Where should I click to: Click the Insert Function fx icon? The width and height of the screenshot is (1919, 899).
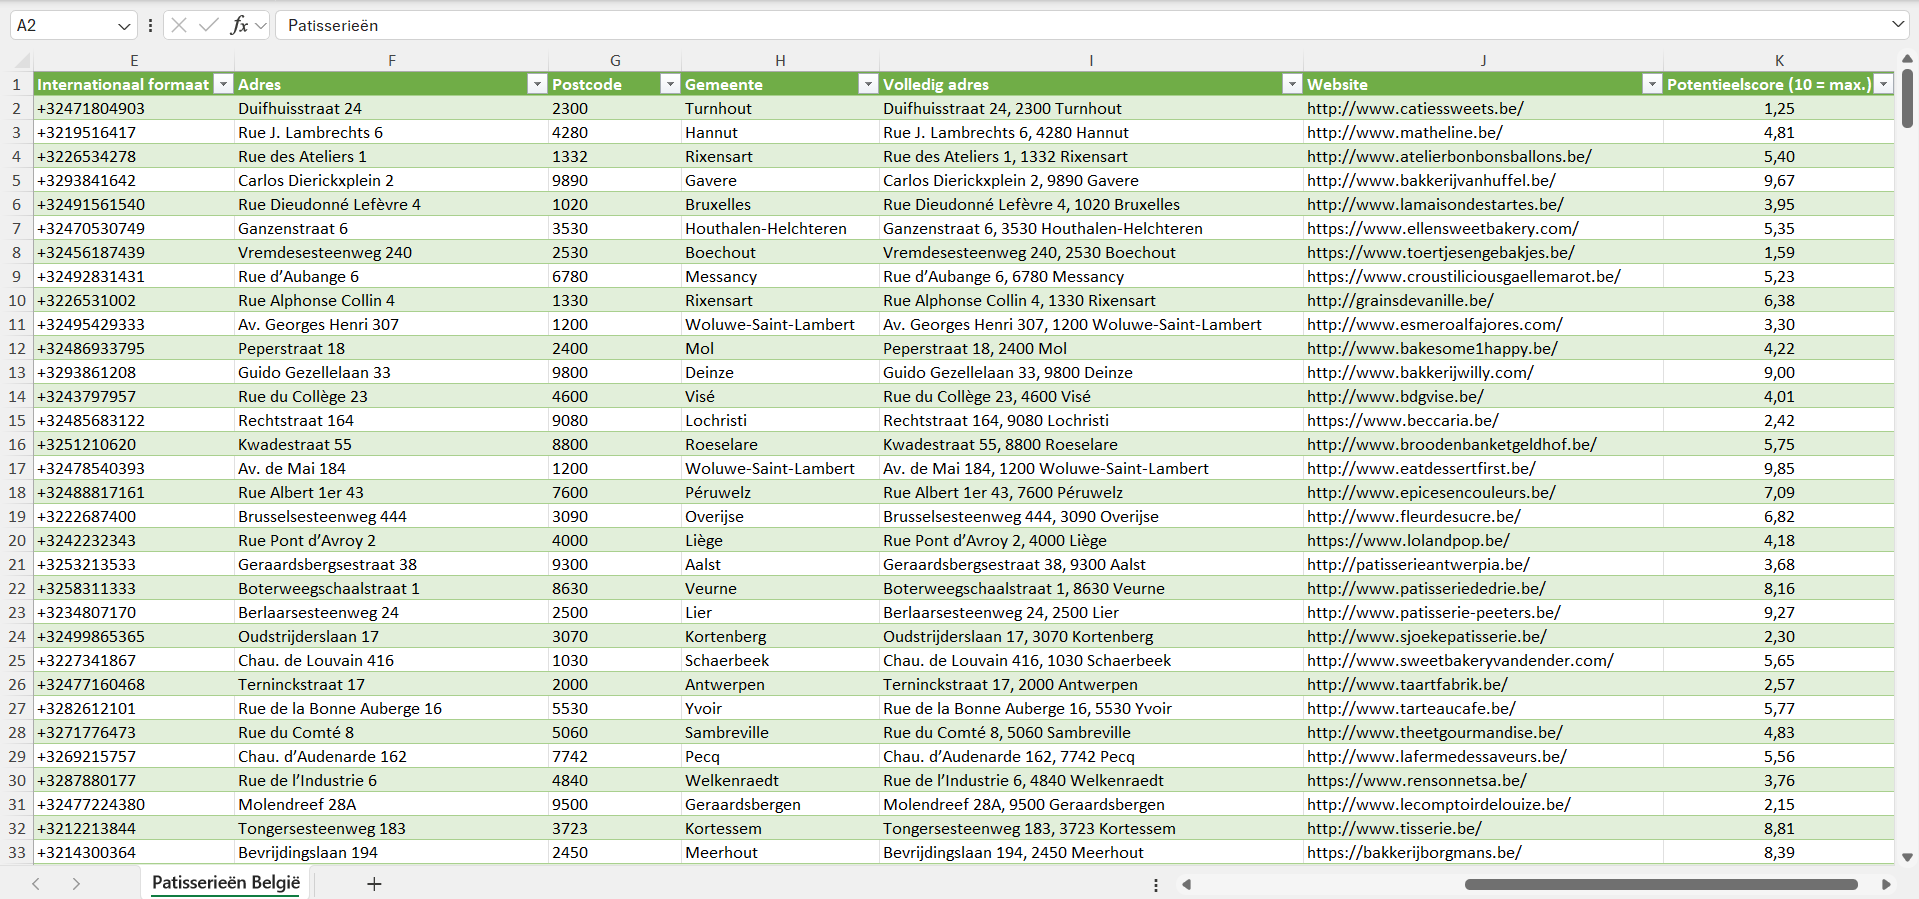pyautogui.click(x=239, y=25)
